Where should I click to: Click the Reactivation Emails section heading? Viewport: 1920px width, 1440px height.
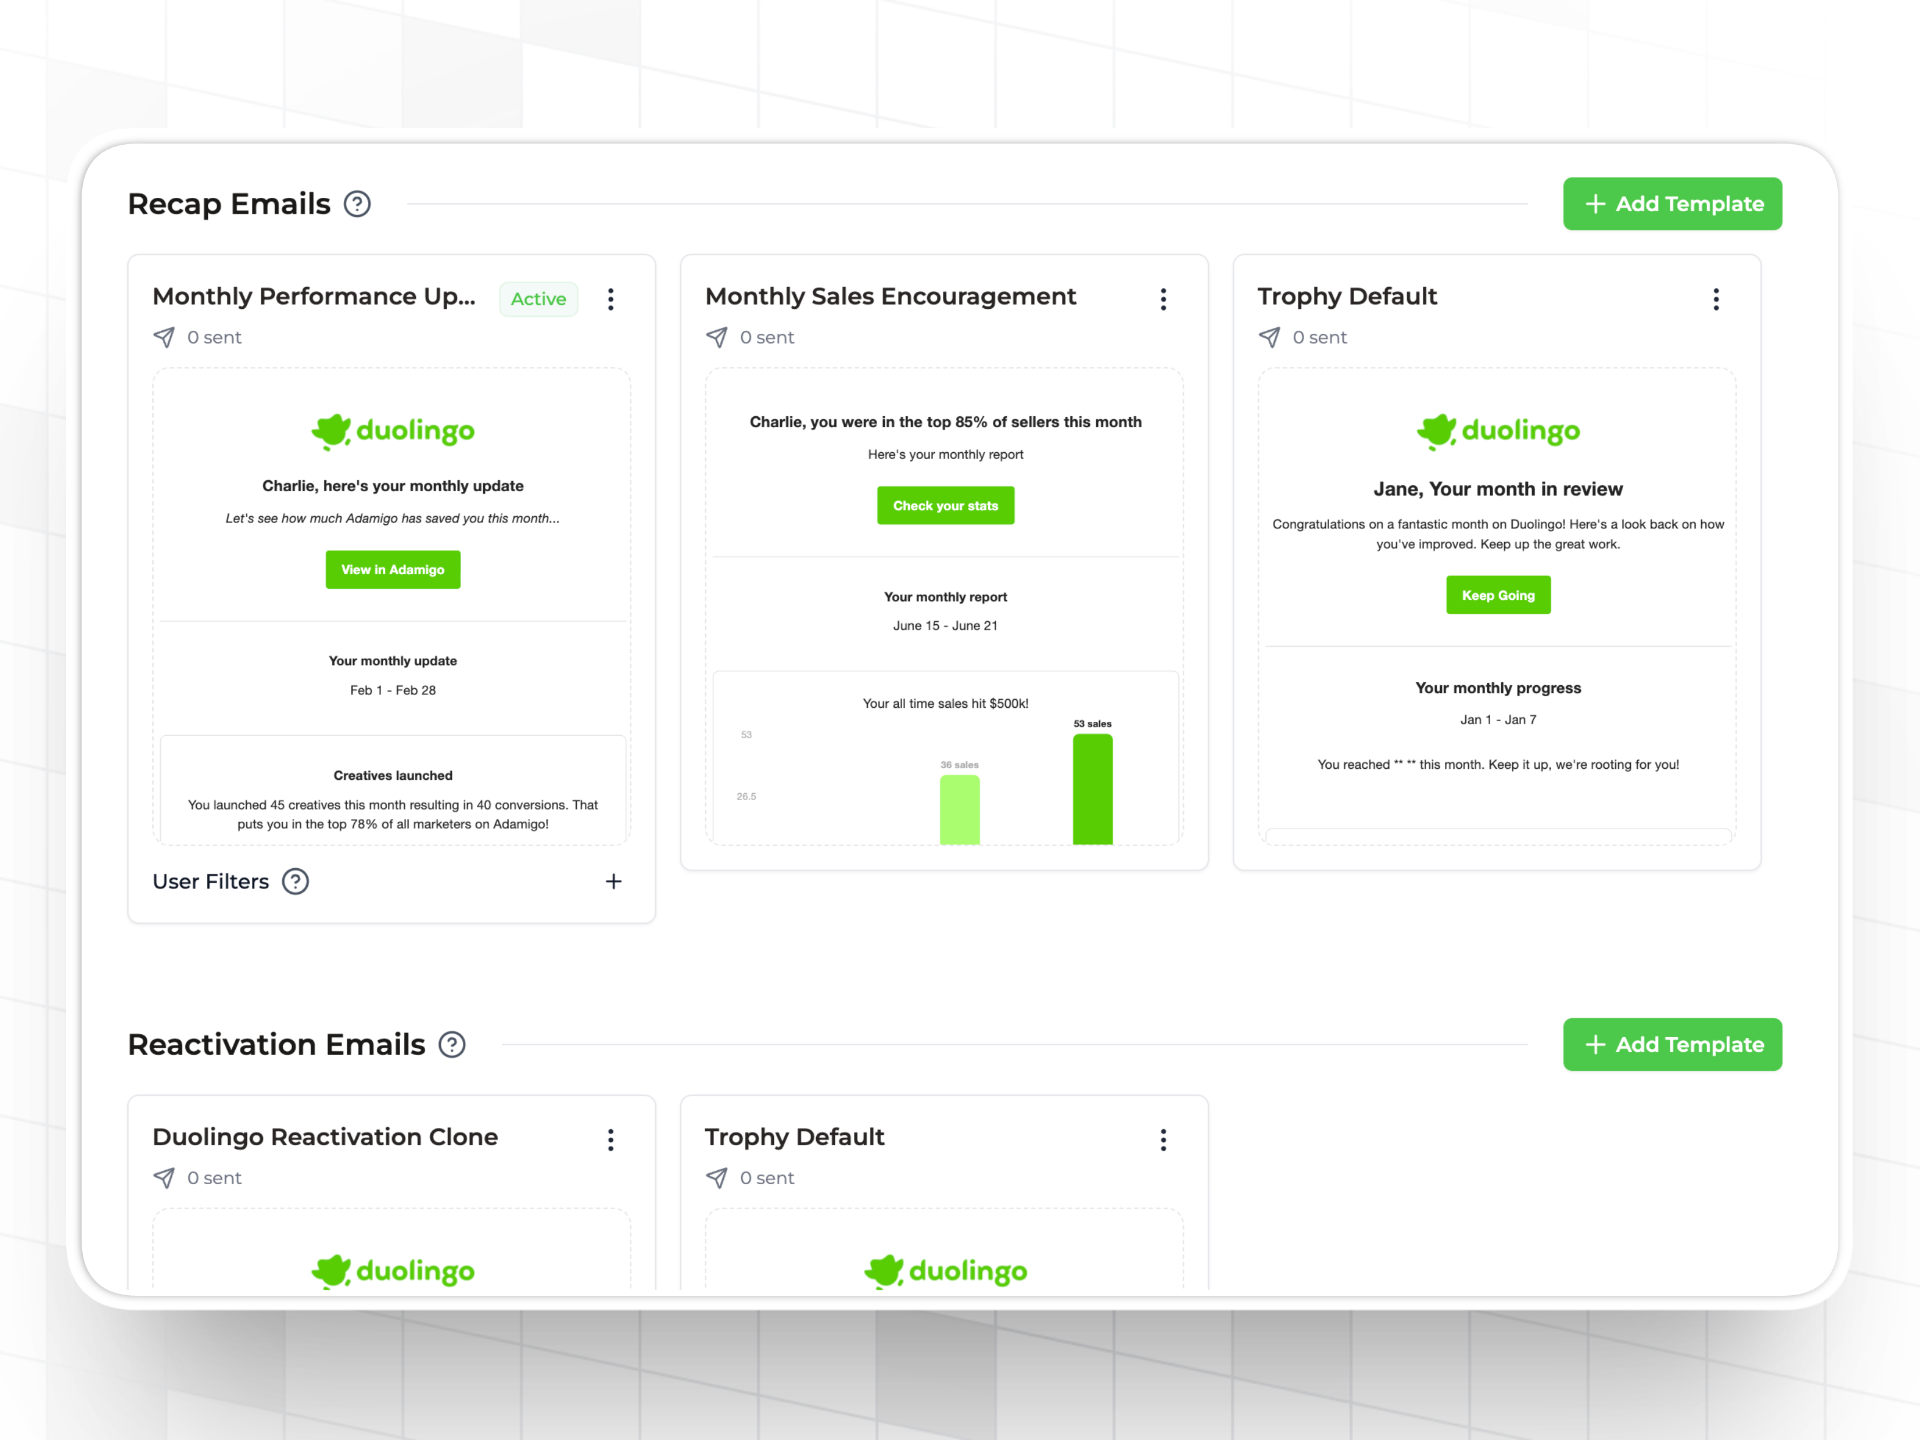tap(277, 1045)
